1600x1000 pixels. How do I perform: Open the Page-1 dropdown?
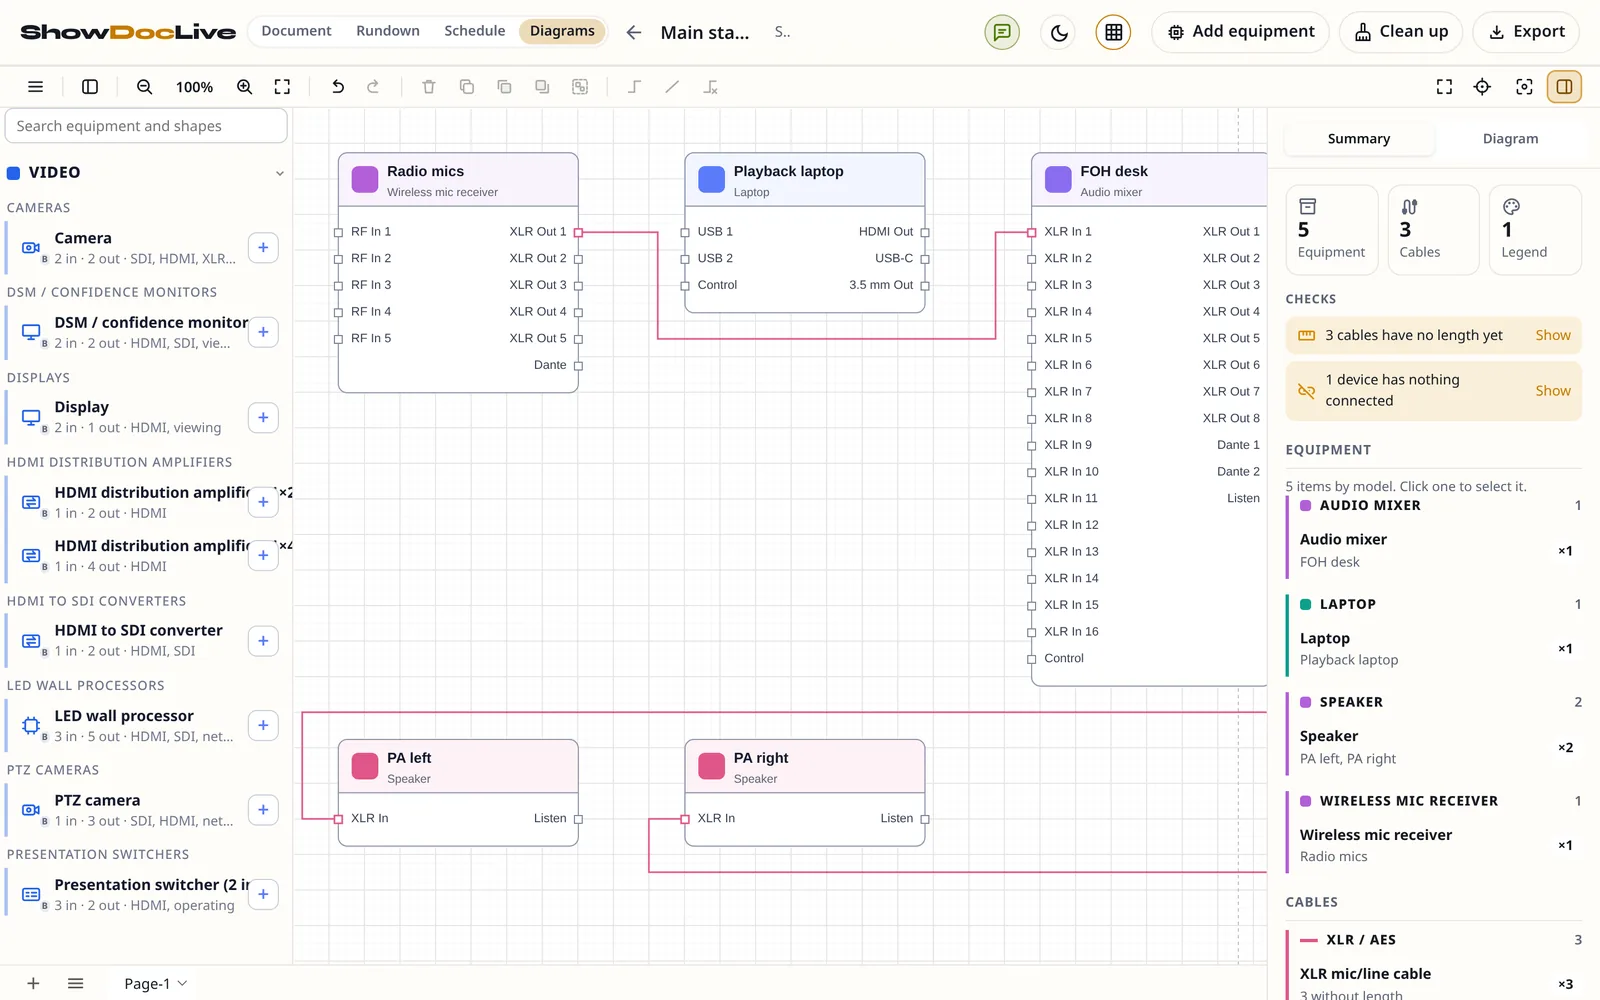(156, 984)
